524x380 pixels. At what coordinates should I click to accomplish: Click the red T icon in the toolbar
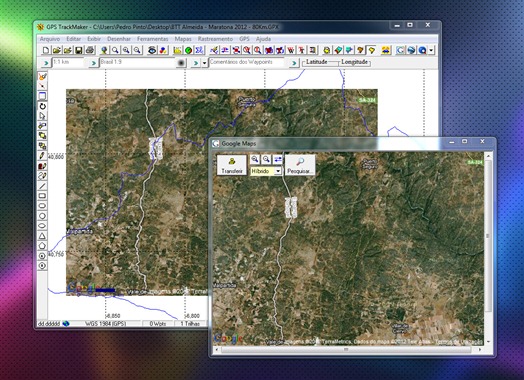301,50
